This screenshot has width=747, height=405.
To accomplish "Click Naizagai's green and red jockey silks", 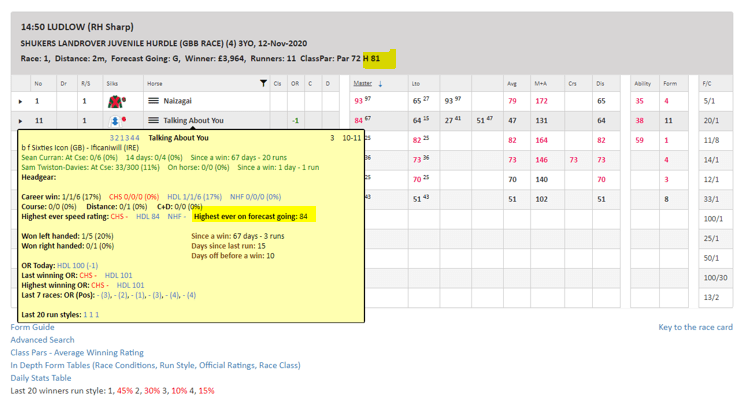I will pos(116,101).
